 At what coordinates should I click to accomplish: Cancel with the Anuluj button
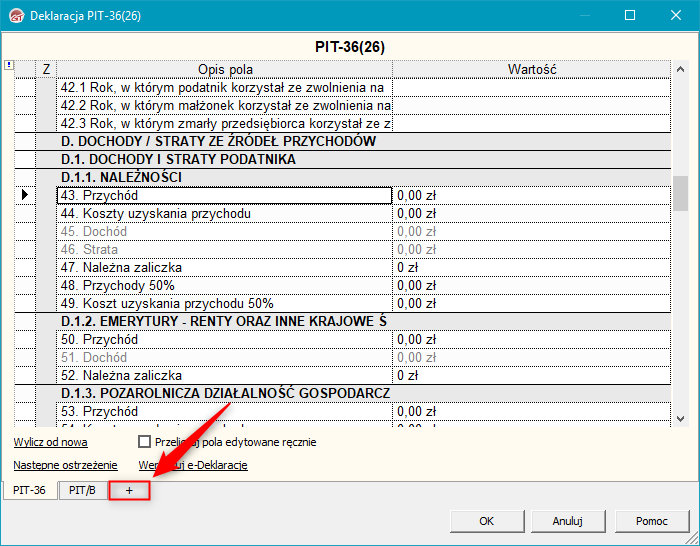point(567,521)
